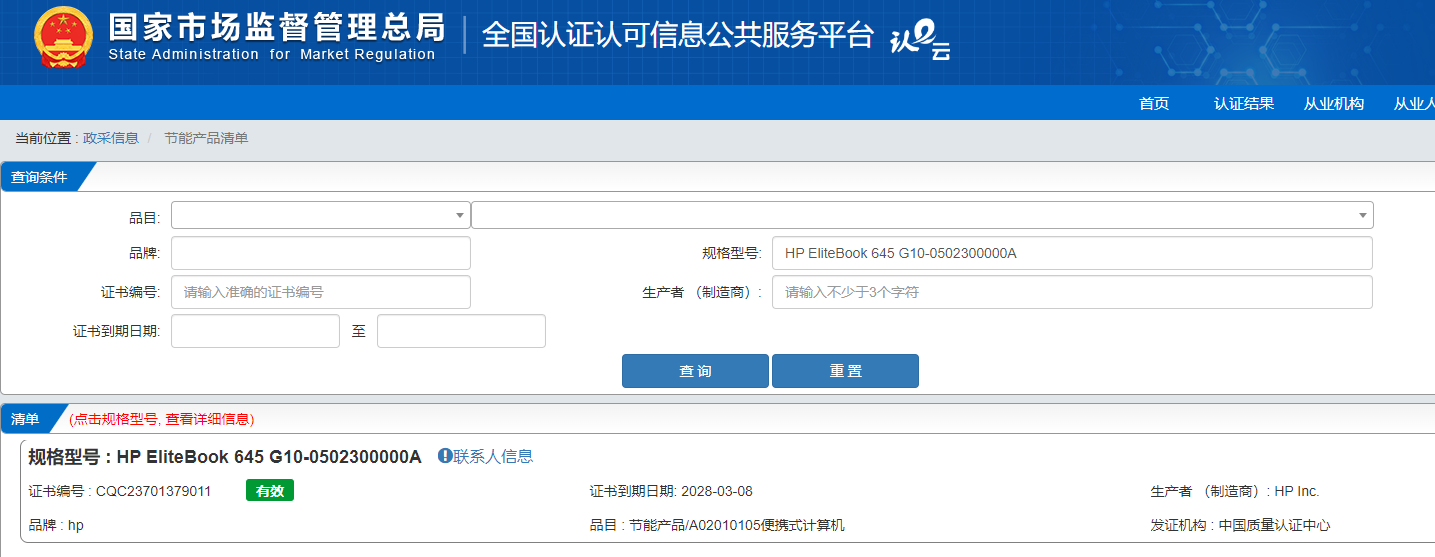Open the 认证结果 navigation menu
This screenshot has height=557, width=1435.
pyautogui.click(x=1243, y=103)
